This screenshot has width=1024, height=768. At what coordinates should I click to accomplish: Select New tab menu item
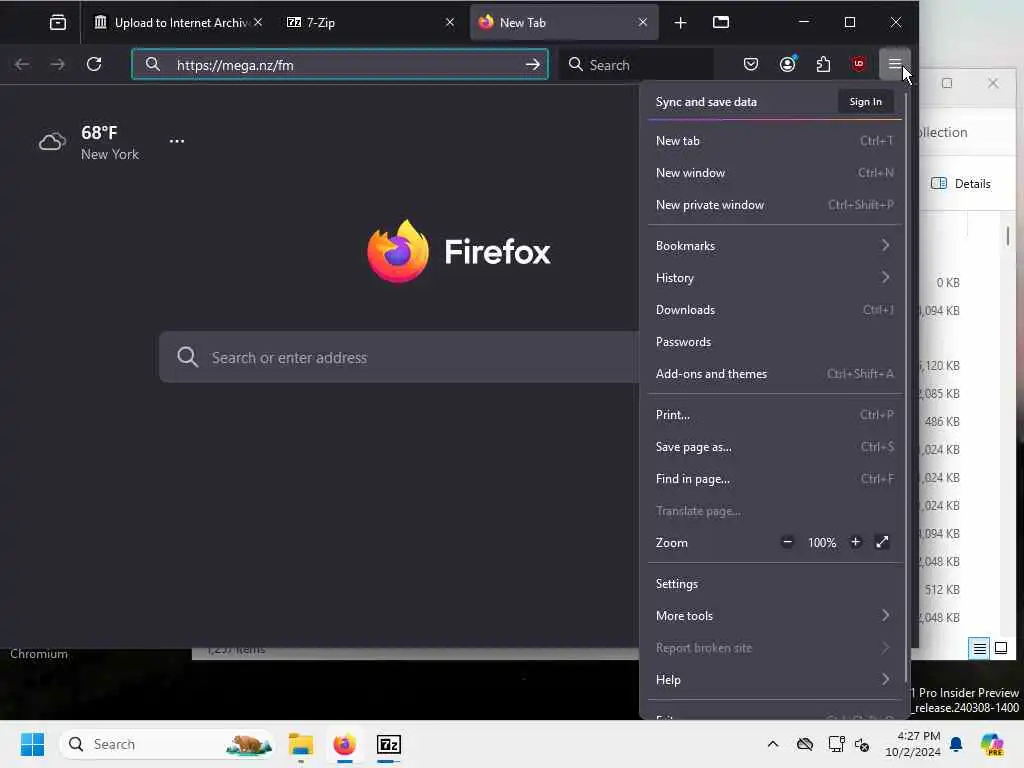pos(775,140)
